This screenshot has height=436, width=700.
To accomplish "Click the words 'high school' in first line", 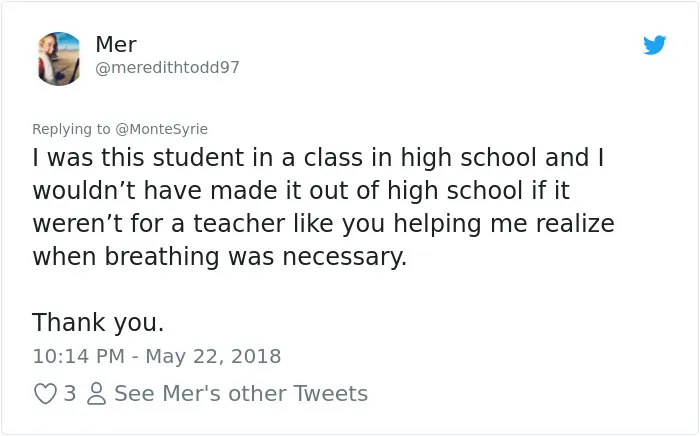I will click(x=469, y=158).
